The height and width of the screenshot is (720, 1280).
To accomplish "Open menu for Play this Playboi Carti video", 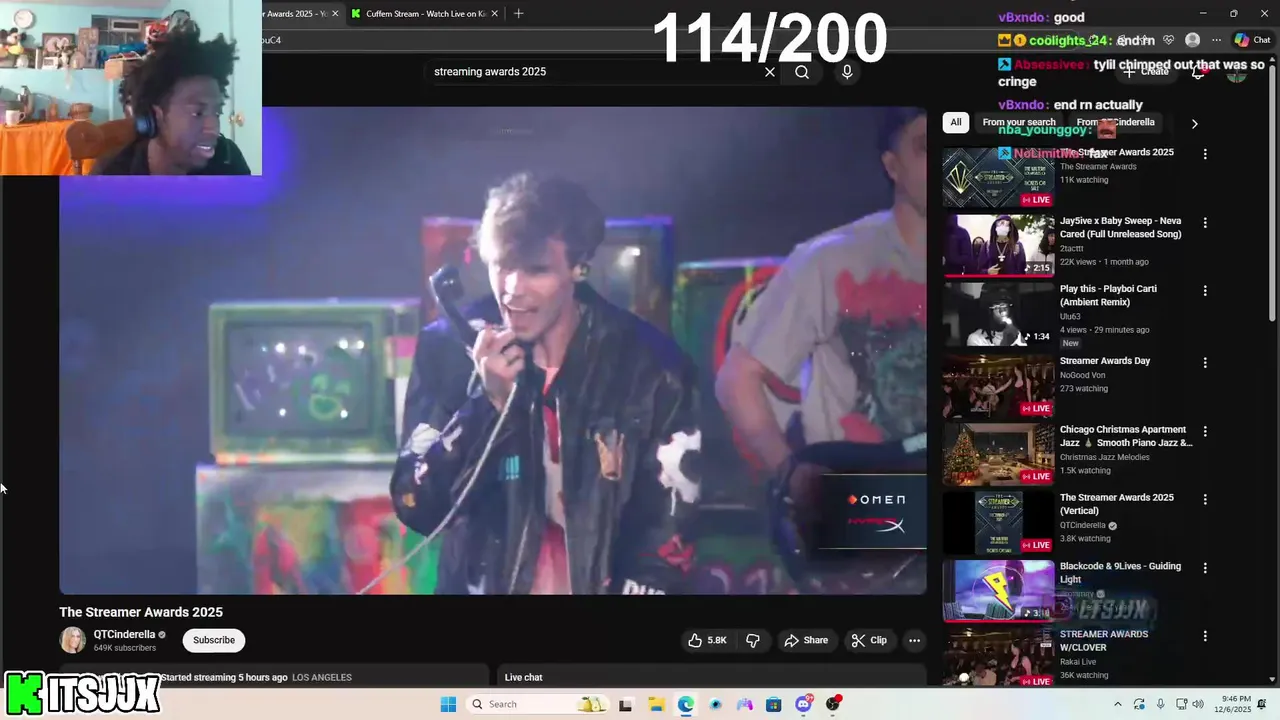I will click(x=1205, y=290).
